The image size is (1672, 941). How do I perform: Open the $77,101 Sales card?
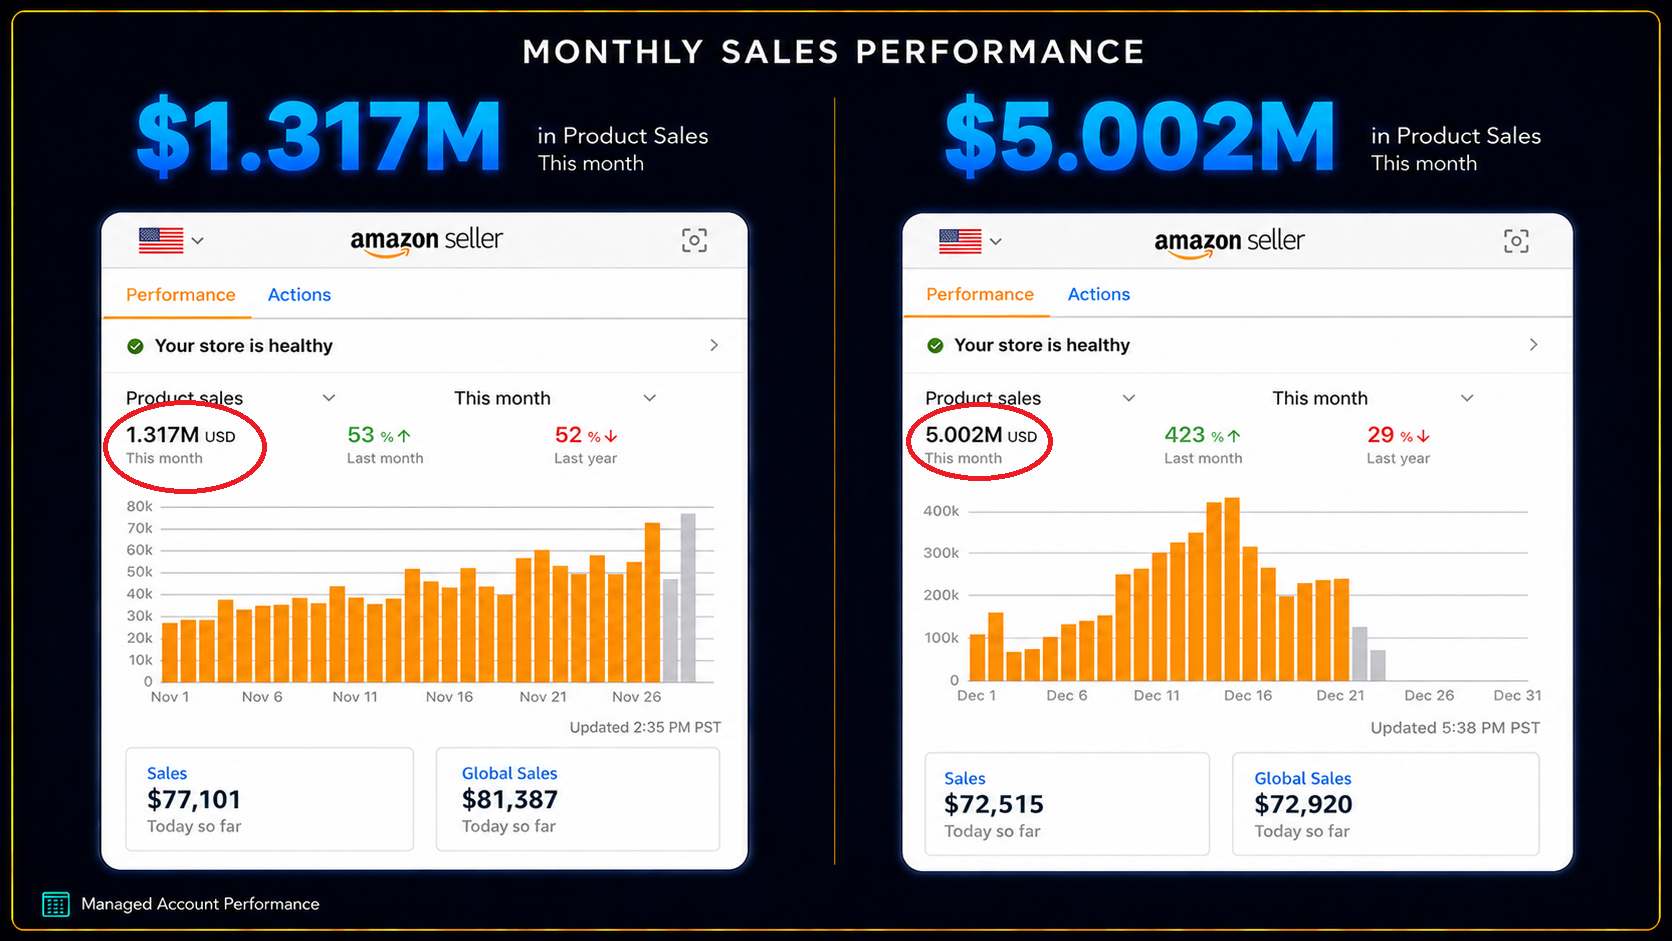[x=269, y=799]
